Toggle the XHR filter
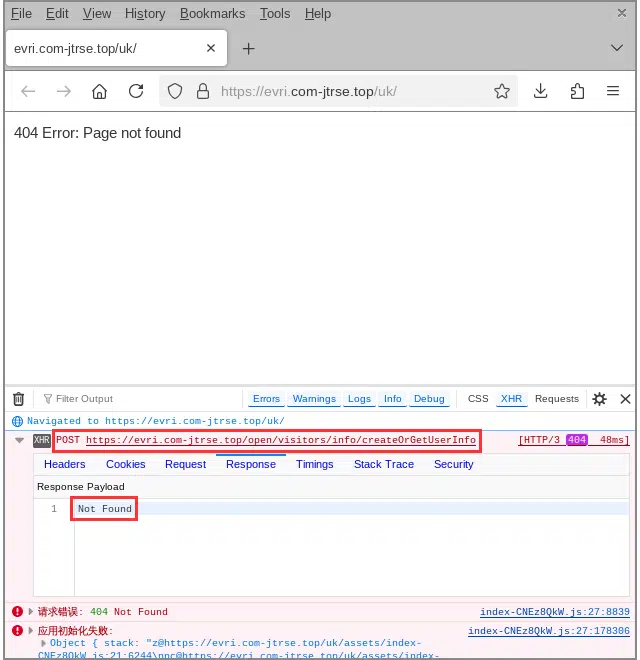The image size is (640, 660). pyautogui.click(x=511, y=399)
